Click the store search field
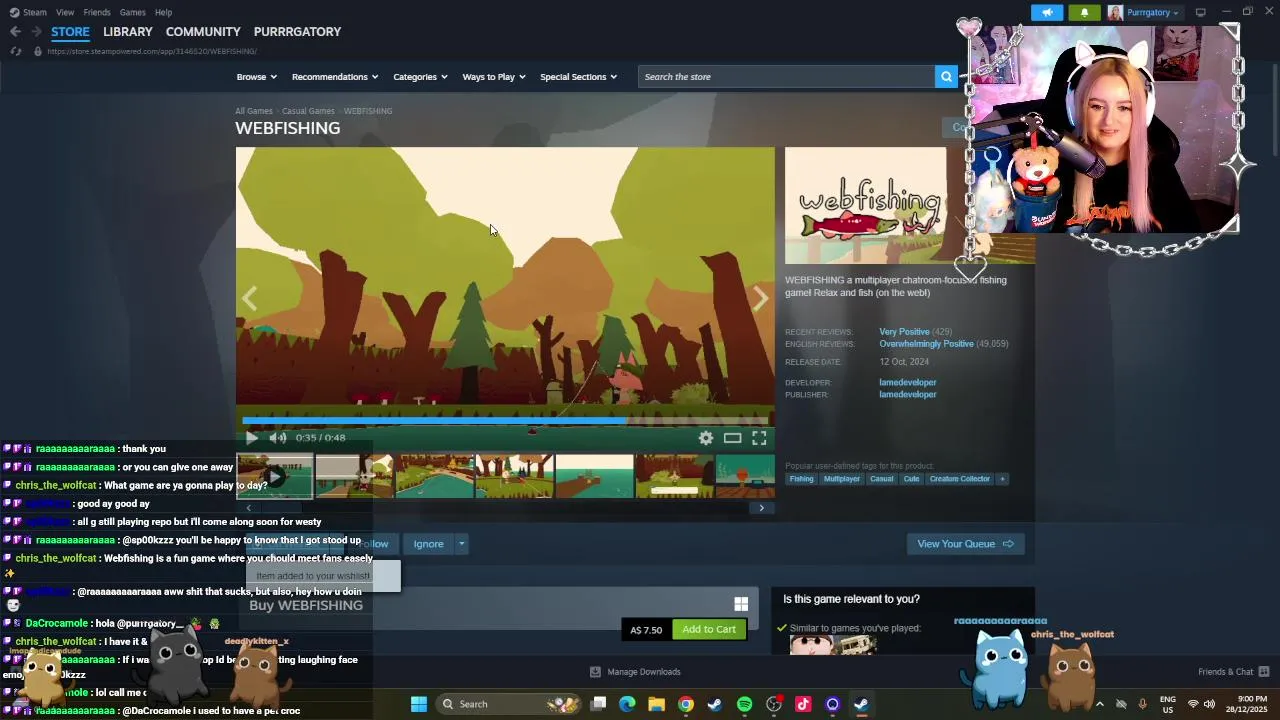Image resolution: width=1280 pixels, height=720 pixels. coord(787,77)
